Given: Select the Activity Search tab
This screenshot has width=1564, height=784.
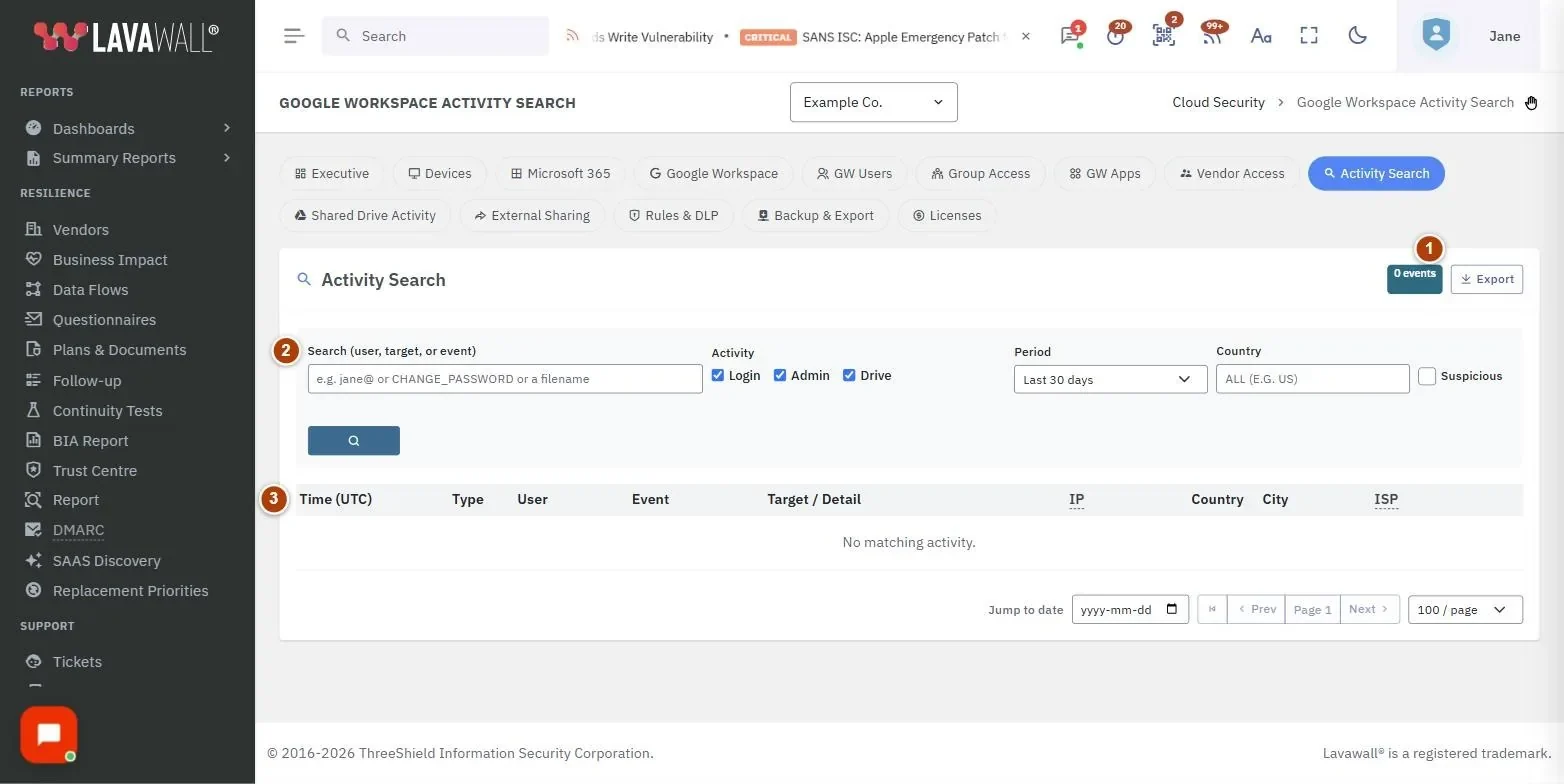Looking at the screenshot, I should coord(1376,173).
